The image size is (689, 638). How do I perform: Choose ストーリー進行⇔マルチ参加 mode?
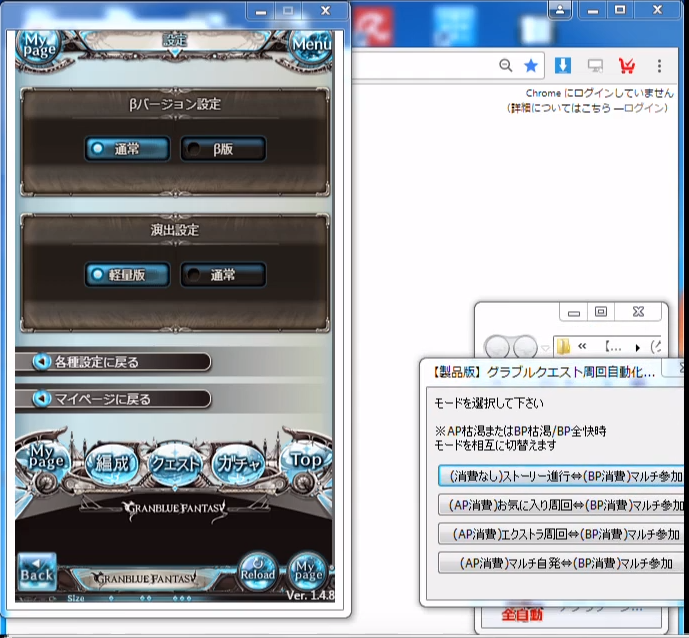coord(561,476)
